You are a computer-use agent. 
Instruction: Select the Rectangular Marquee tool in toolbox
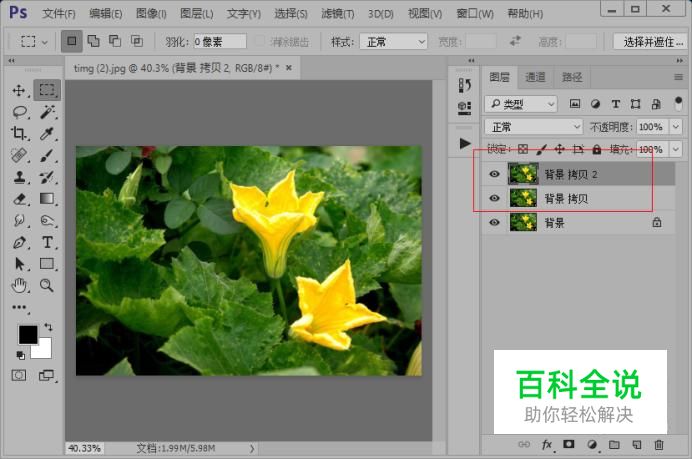(x=47, y=90)
